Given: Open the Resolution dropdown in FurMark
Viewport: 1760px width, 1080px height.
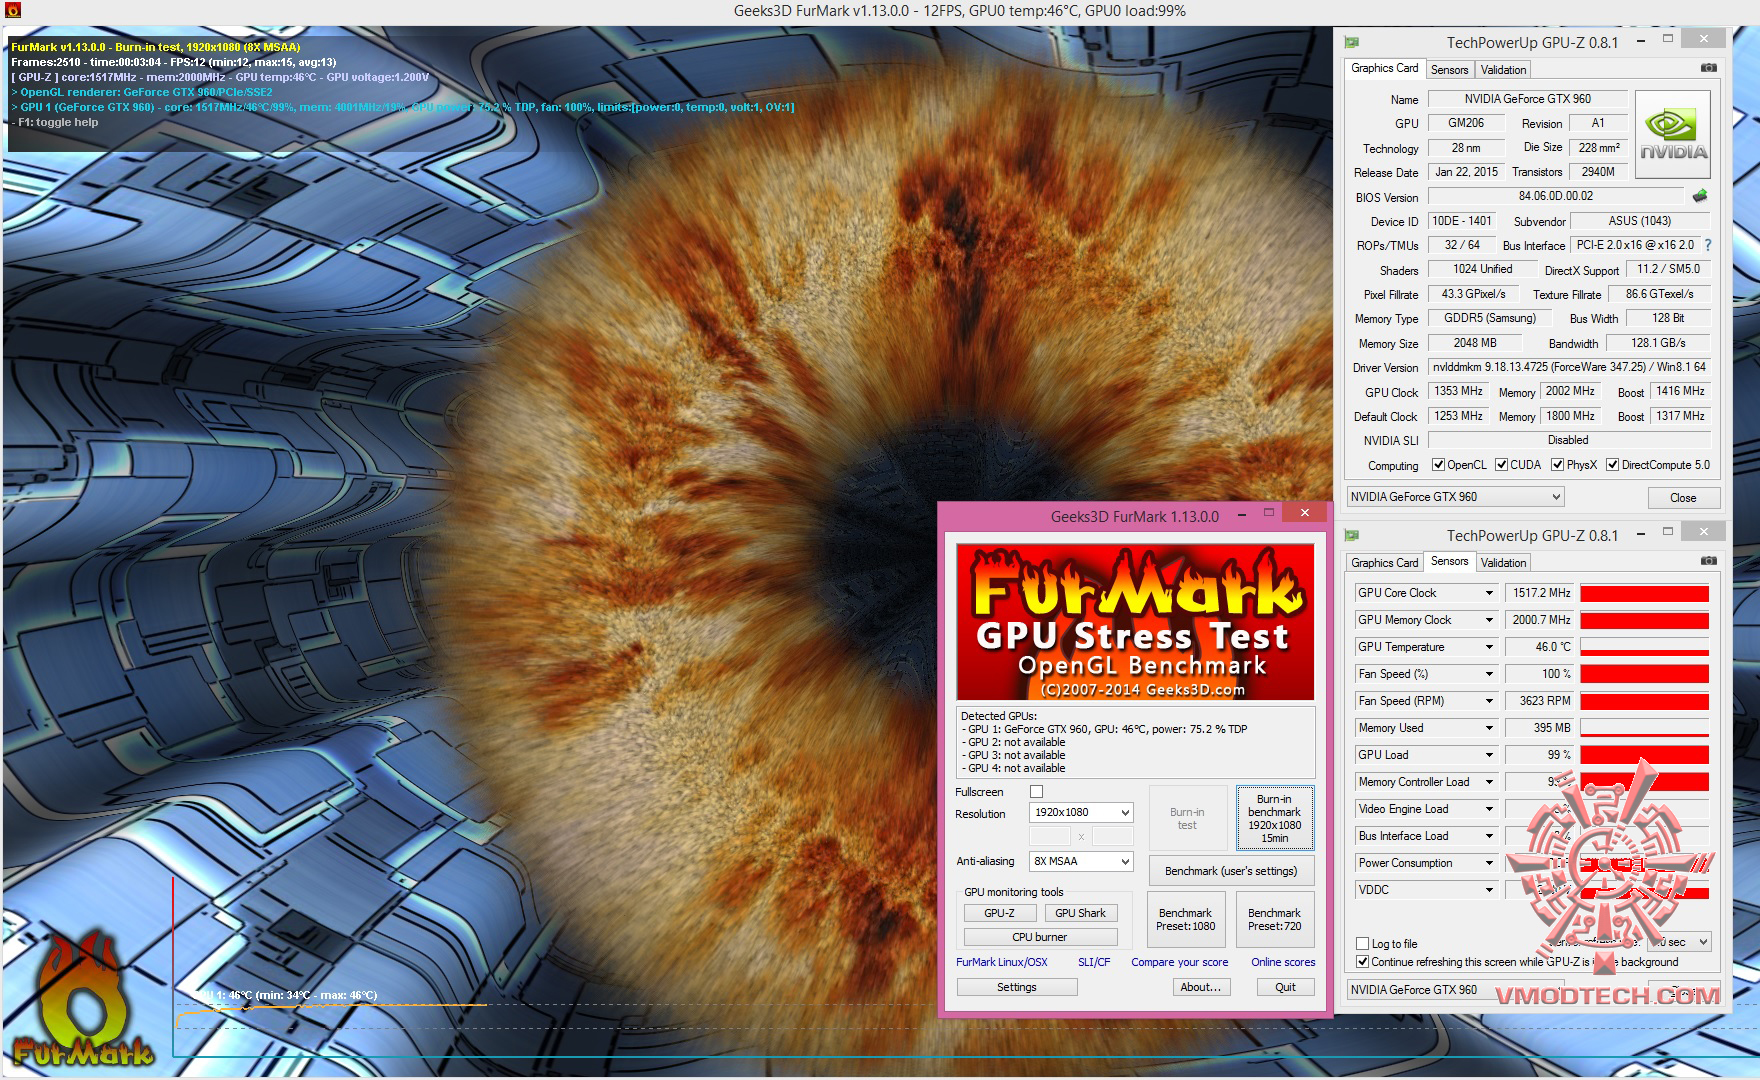Looking at the screenshot, I should [1081, 813].
